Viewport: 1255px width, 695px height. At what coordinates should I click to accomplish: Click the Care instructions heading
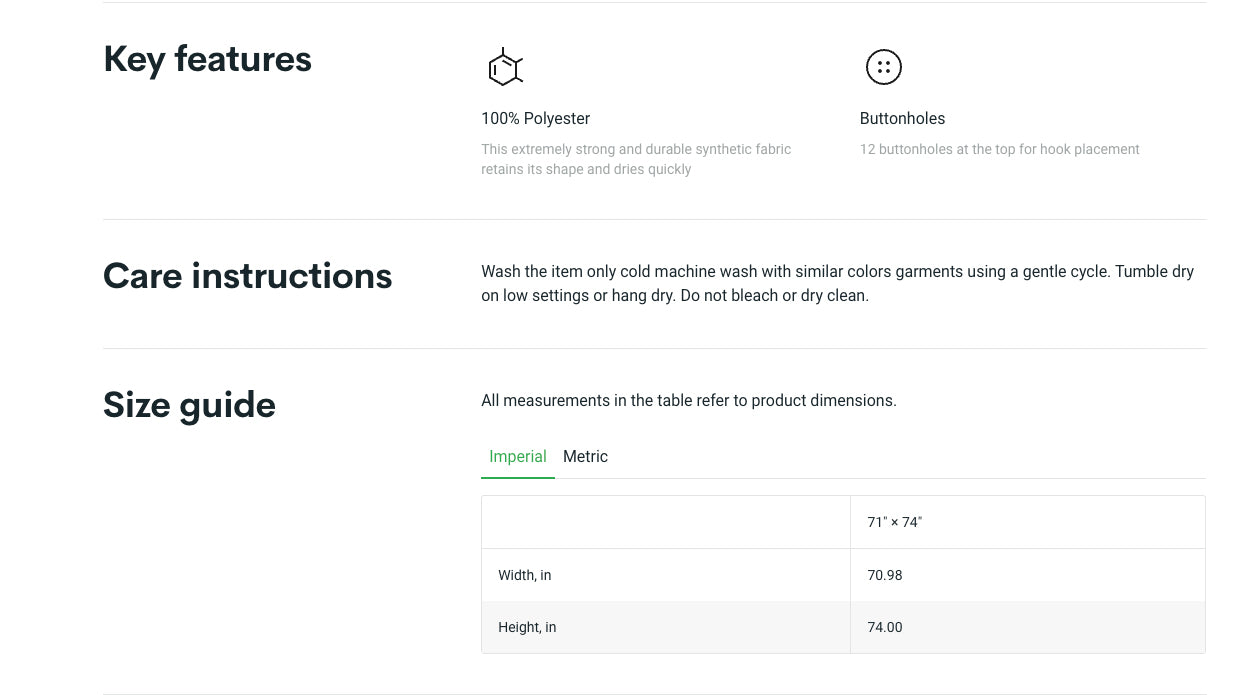pos(247,276)
